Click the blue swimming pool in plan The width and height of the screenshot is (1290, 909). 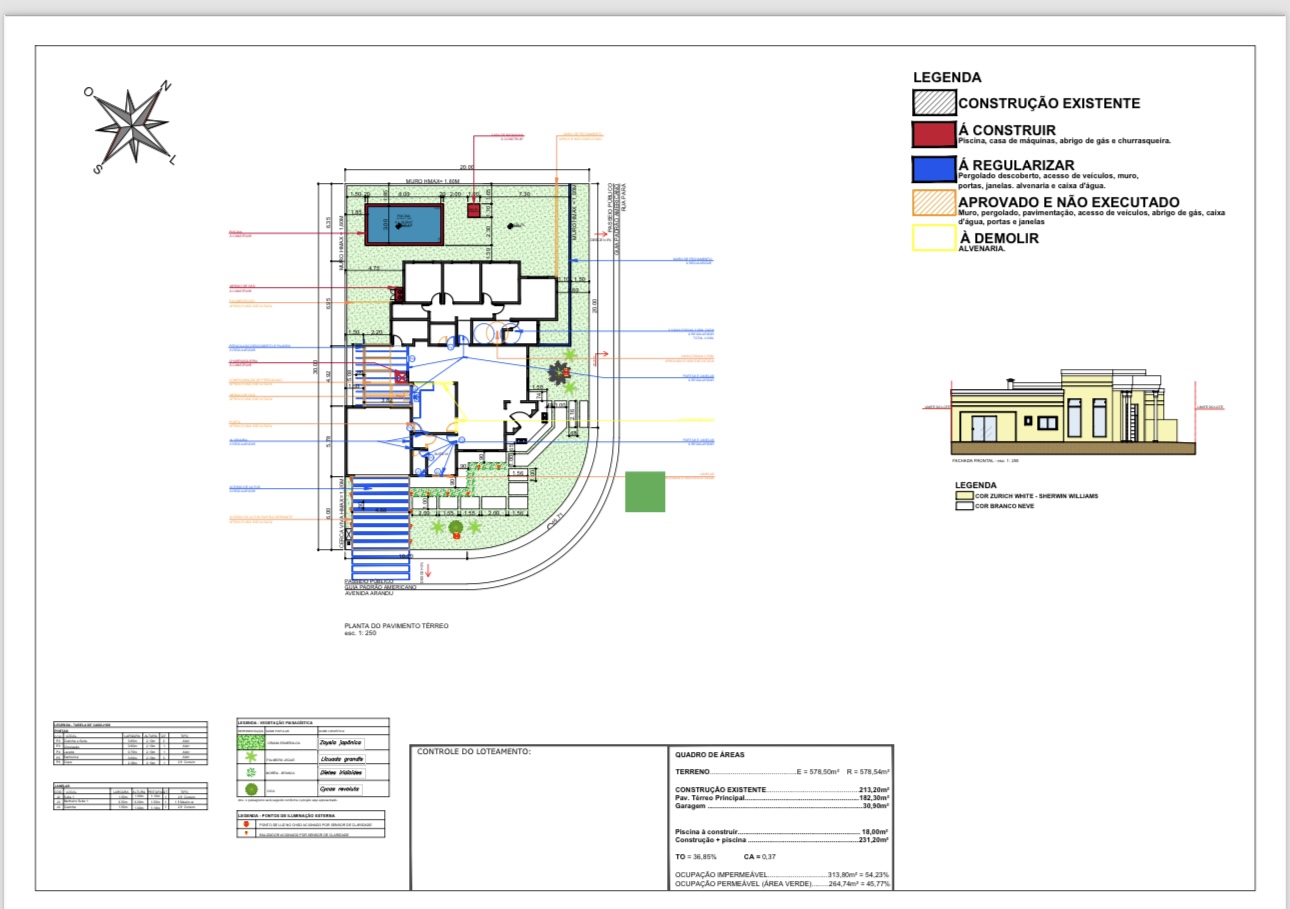(x=405, y=224)
